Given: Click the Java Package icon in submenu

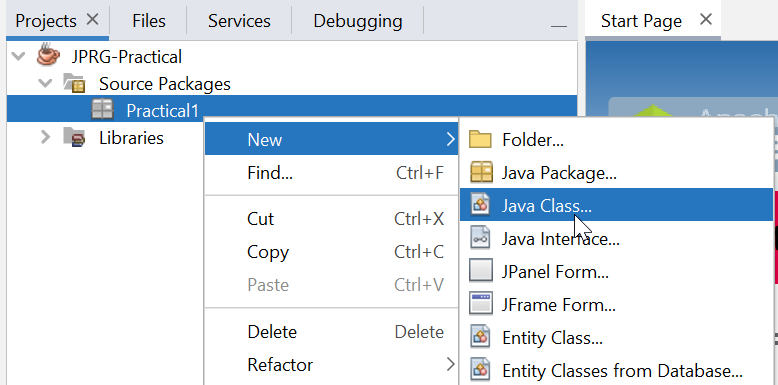Looking at the screenshot, I should click(x=480, y=172).
